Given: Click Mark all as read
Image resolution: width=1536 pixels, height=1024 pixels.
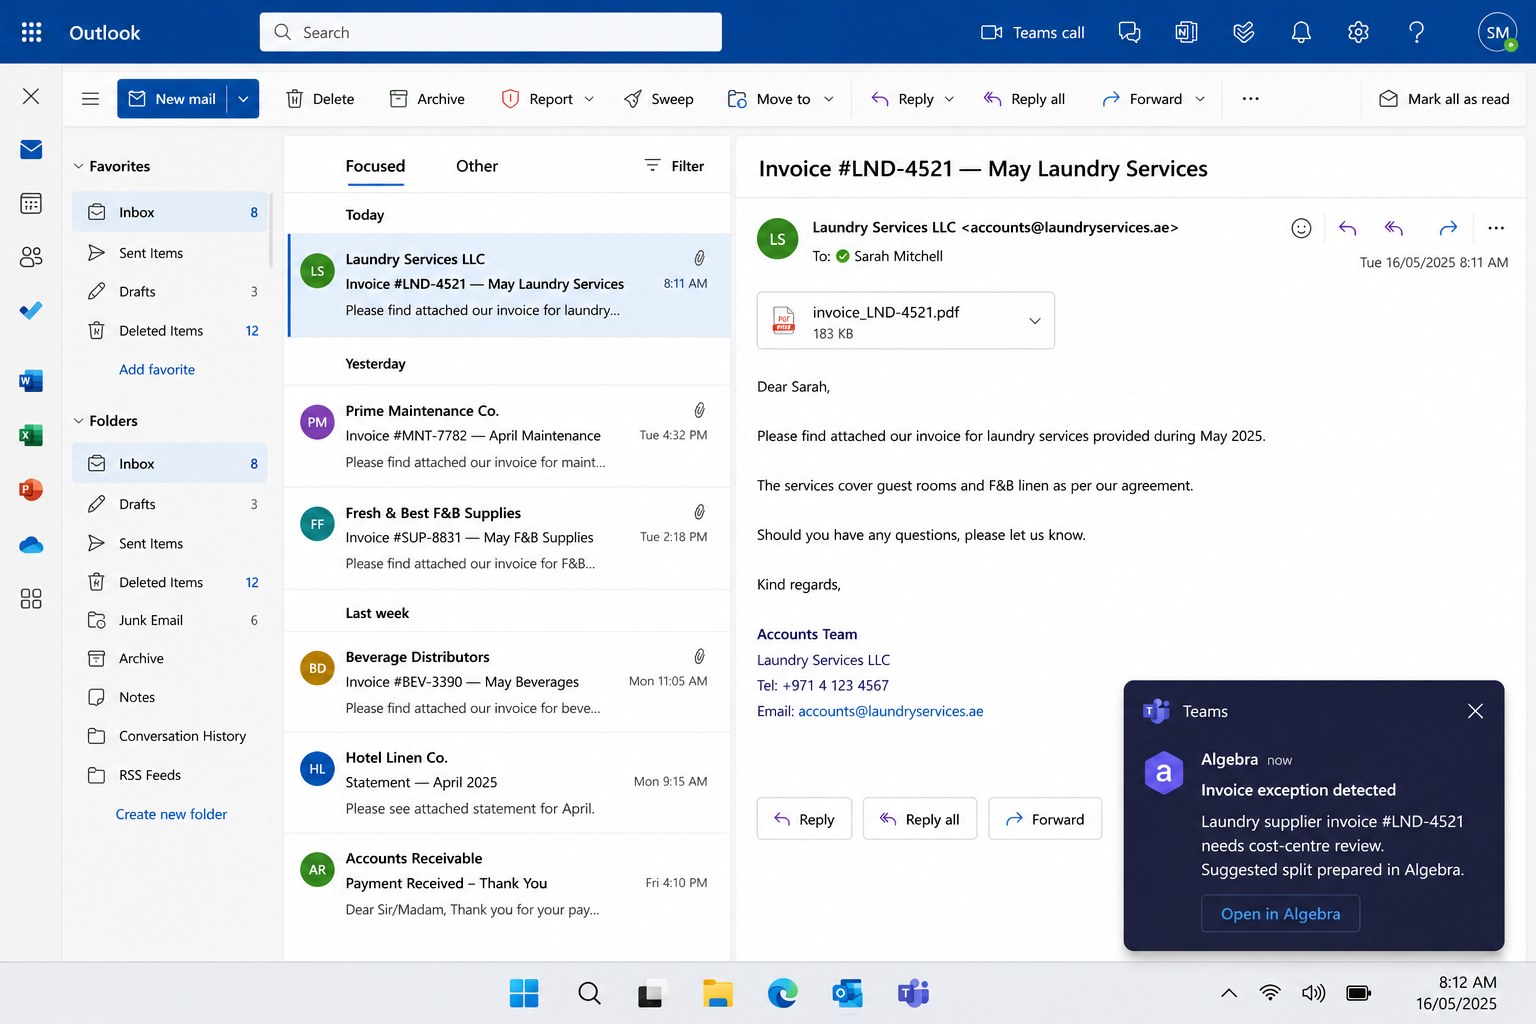Looking at the screenshot, I should [x=1444, y=99].
